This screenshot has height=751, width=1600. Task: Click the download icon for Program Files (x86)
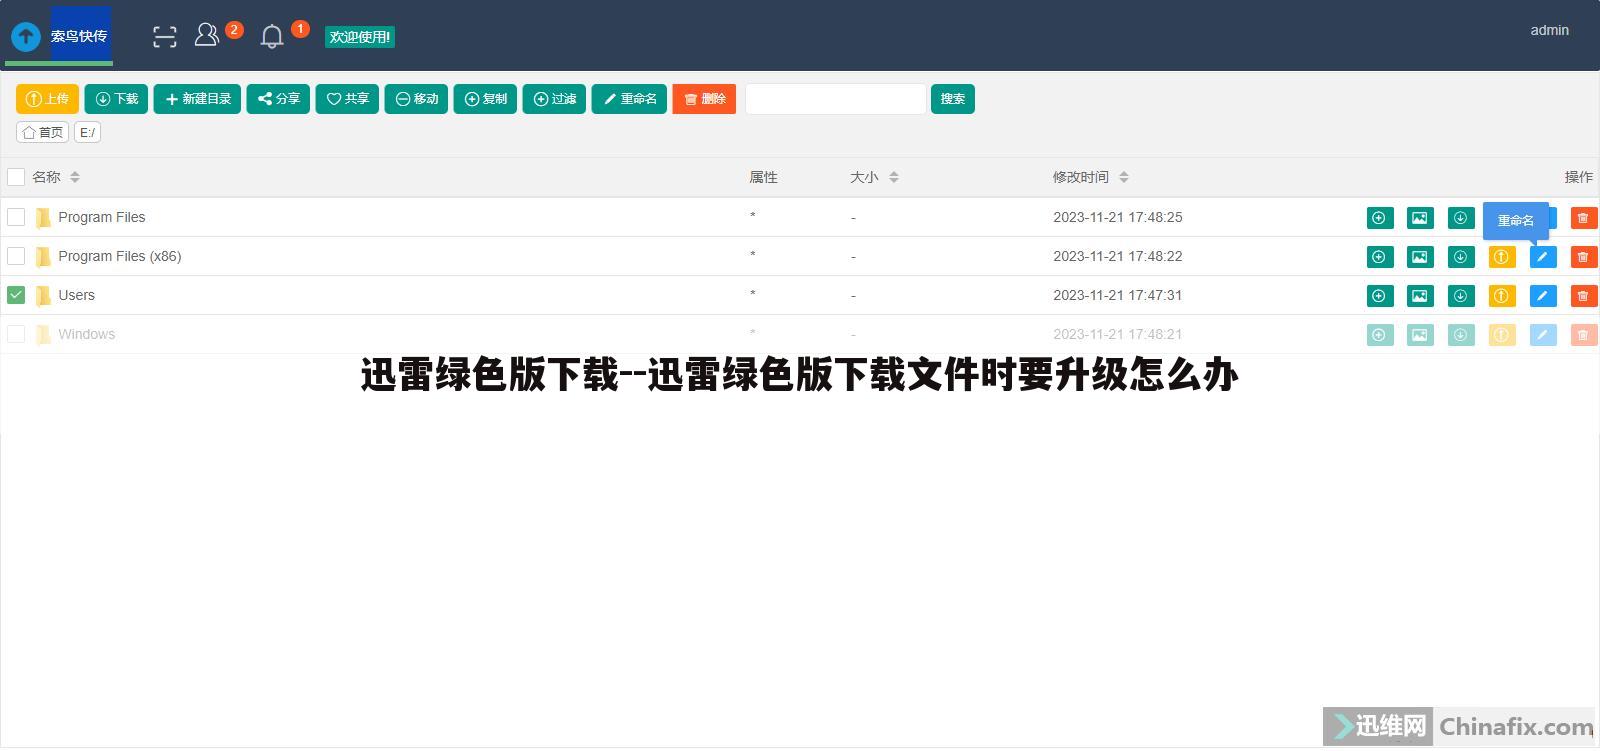pos(1461,257)
